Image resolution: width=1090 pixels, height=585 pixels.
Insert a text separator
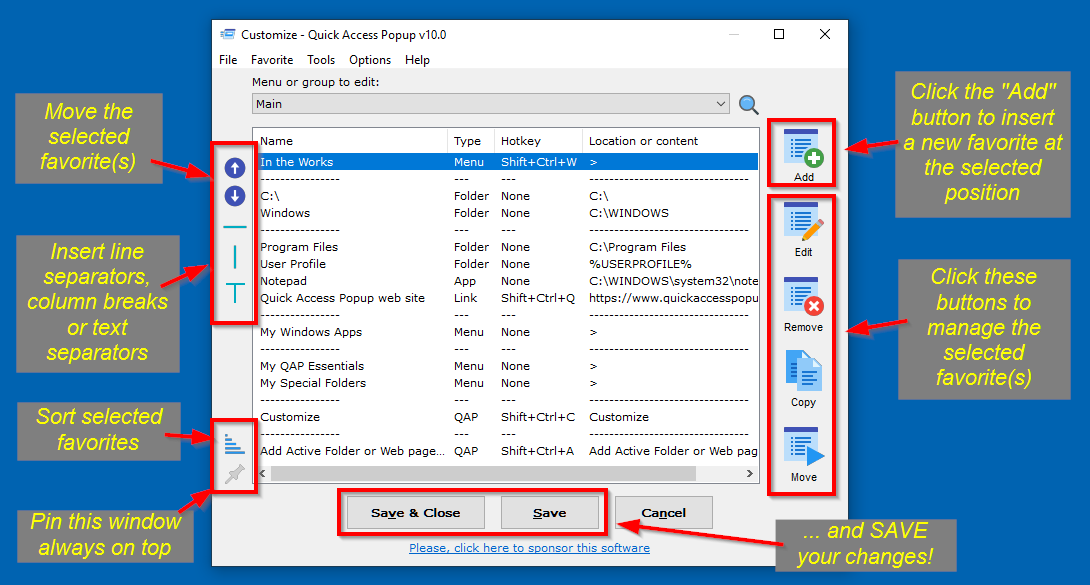tap(234, 292)
